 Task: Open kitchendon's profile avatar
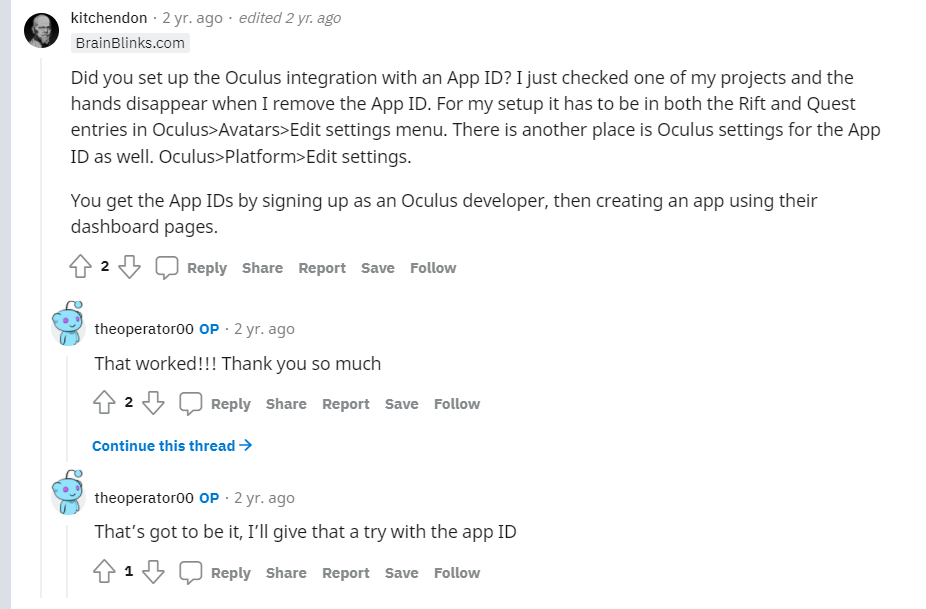click(x=41, y=30)
